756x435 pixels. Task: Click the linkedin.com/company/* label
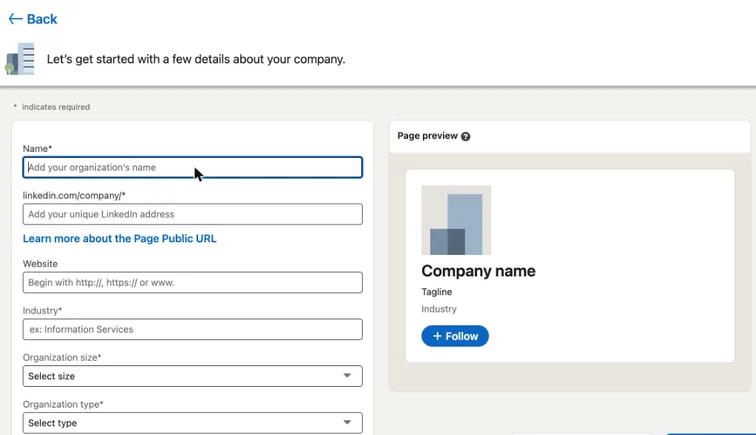pyautogui.click(x=74, y=195)
